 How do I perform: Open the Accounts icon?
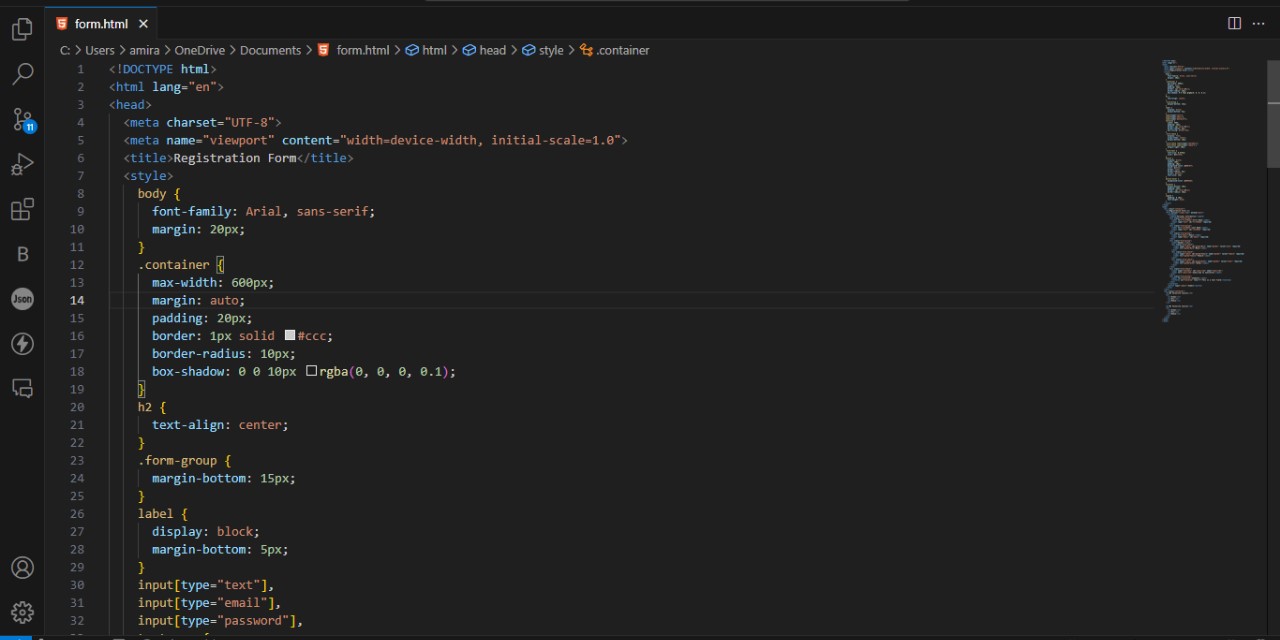[22, 568]
